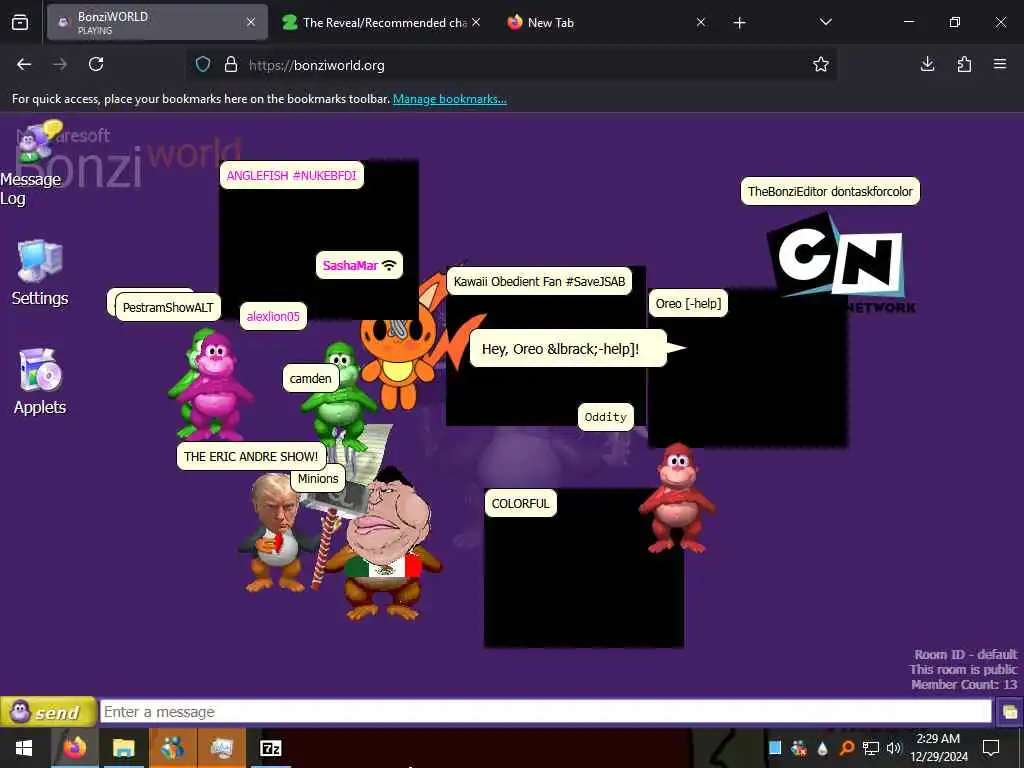
Task: Close the New Tab tab
Action: click(701, 22)
